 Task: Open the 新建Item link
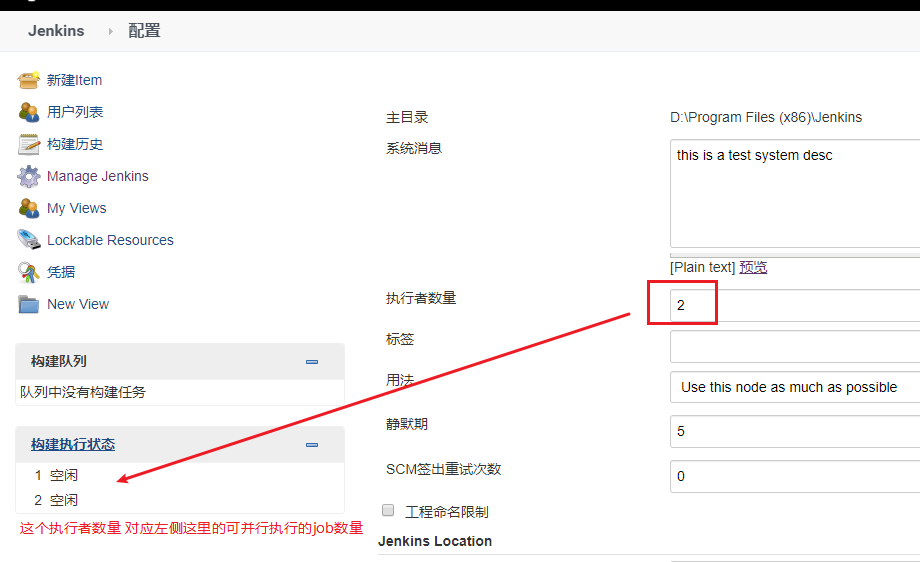(75, 80)
